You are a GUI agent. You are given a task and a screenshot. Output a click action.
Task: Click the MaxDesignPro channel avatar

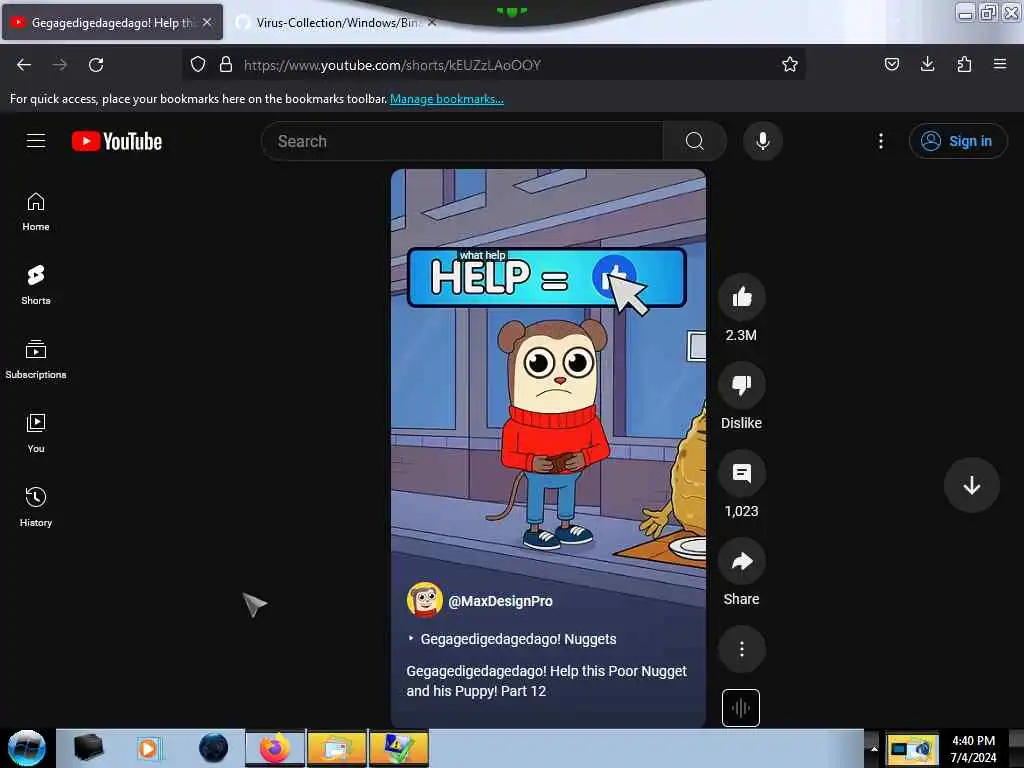pyautogui.click(x=424, y=600)
